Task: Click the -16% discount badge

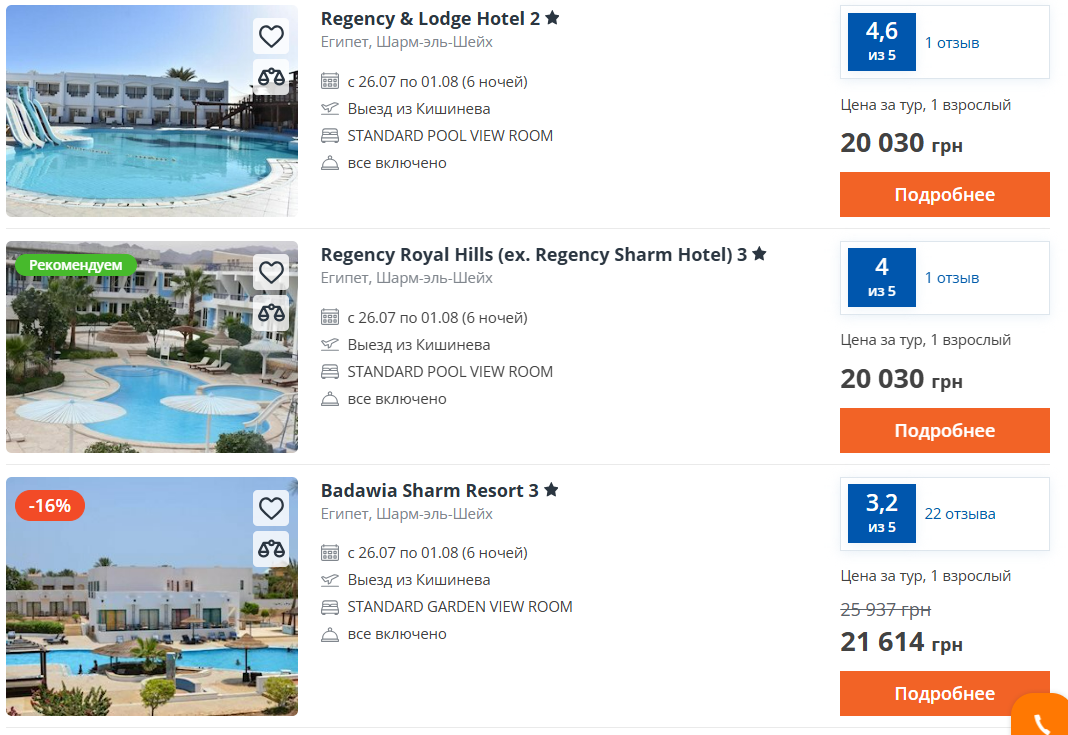Action: [x=50, y=506]
